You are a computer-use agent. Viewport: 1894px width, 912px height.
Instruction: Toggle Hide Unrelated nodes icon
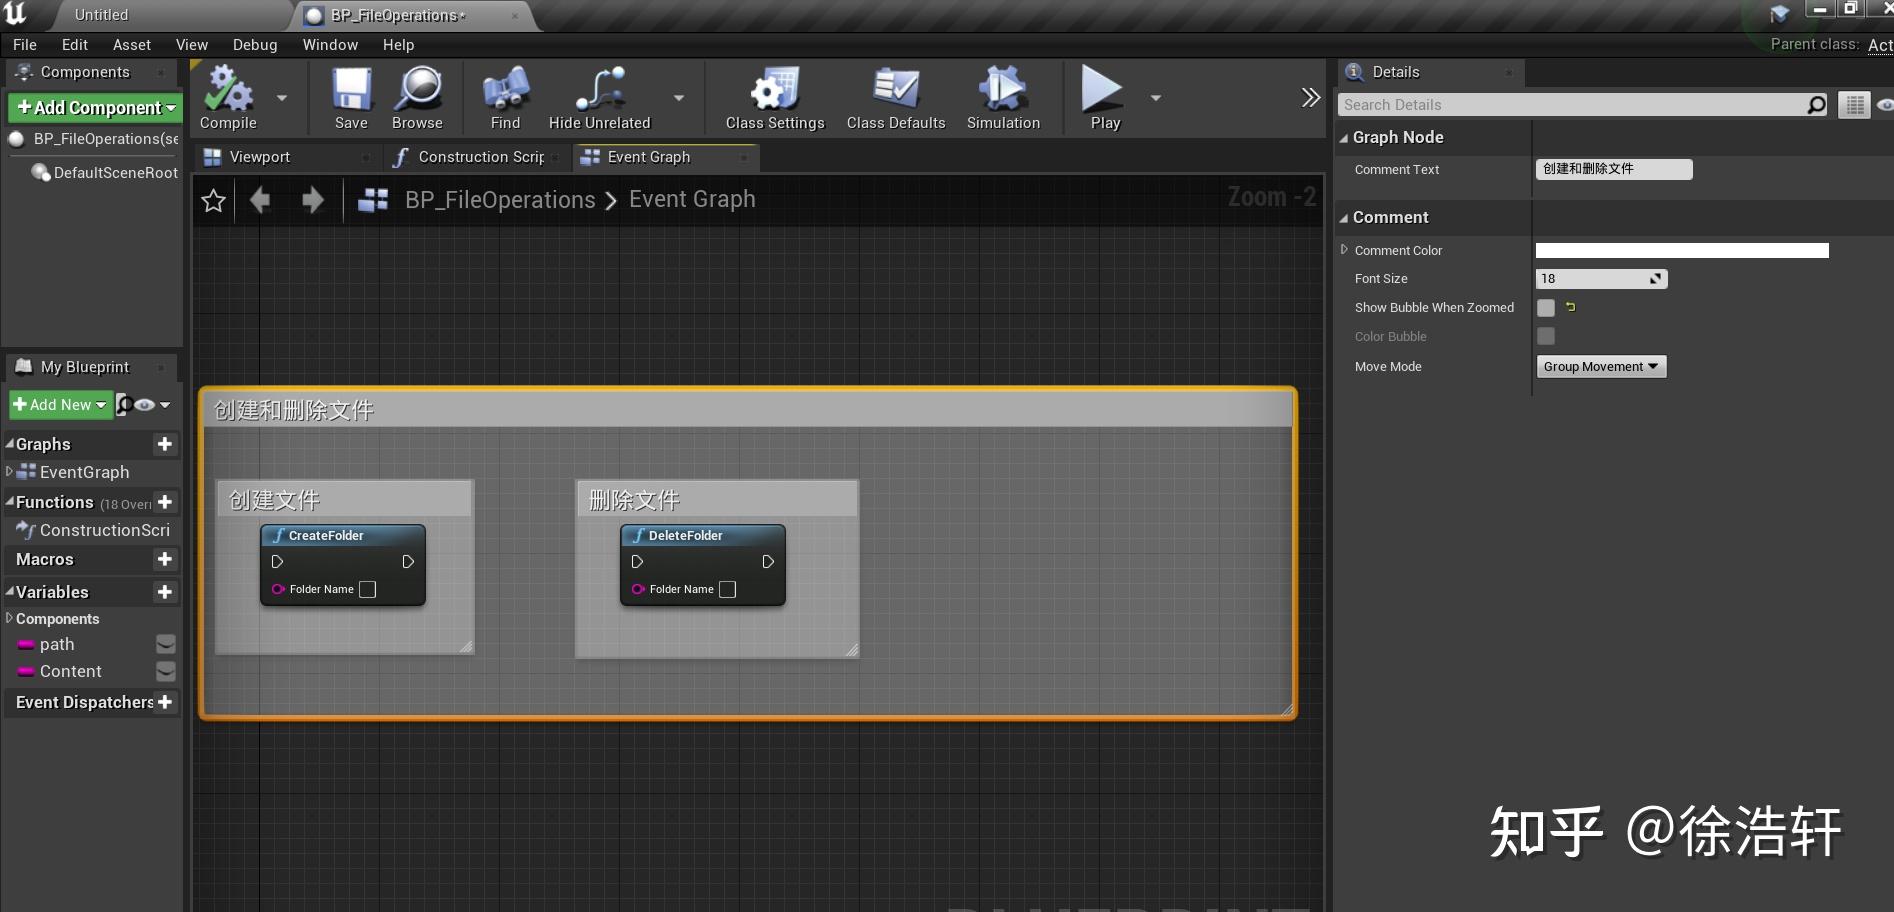tap(600, 88)
